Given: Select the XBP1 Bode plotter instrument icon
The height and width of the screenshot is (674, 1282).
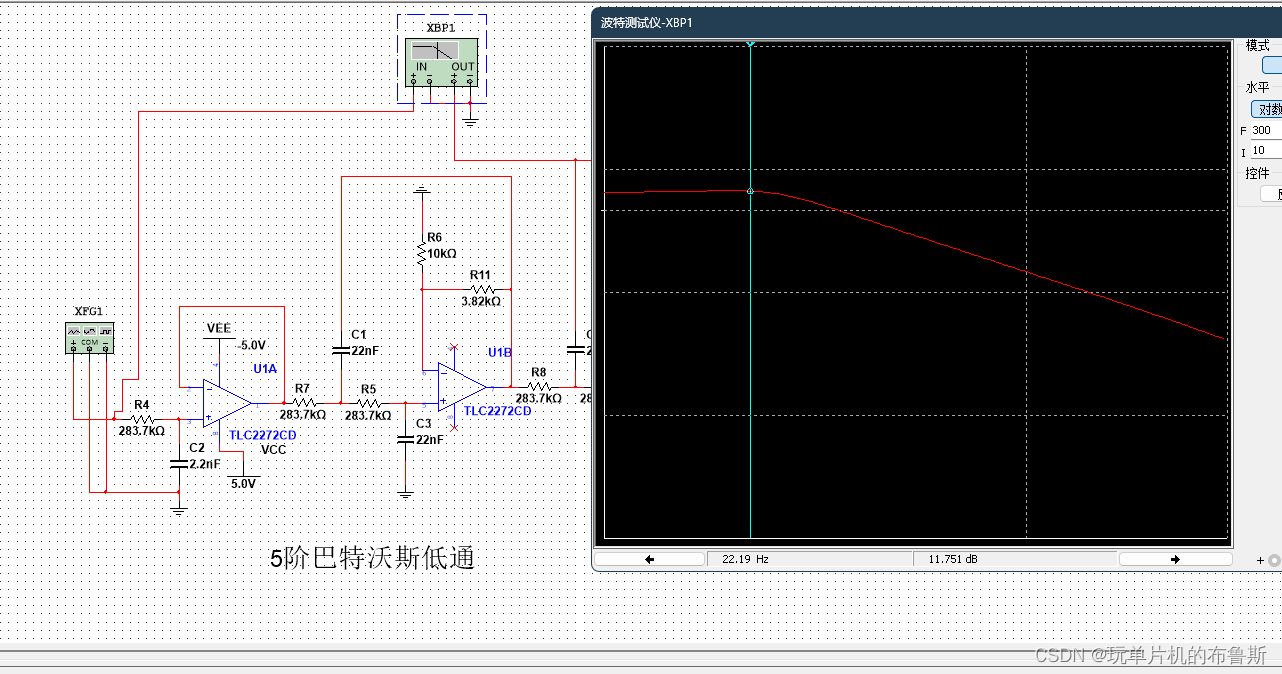Looking at the screenshot, I should coord(441,62).
